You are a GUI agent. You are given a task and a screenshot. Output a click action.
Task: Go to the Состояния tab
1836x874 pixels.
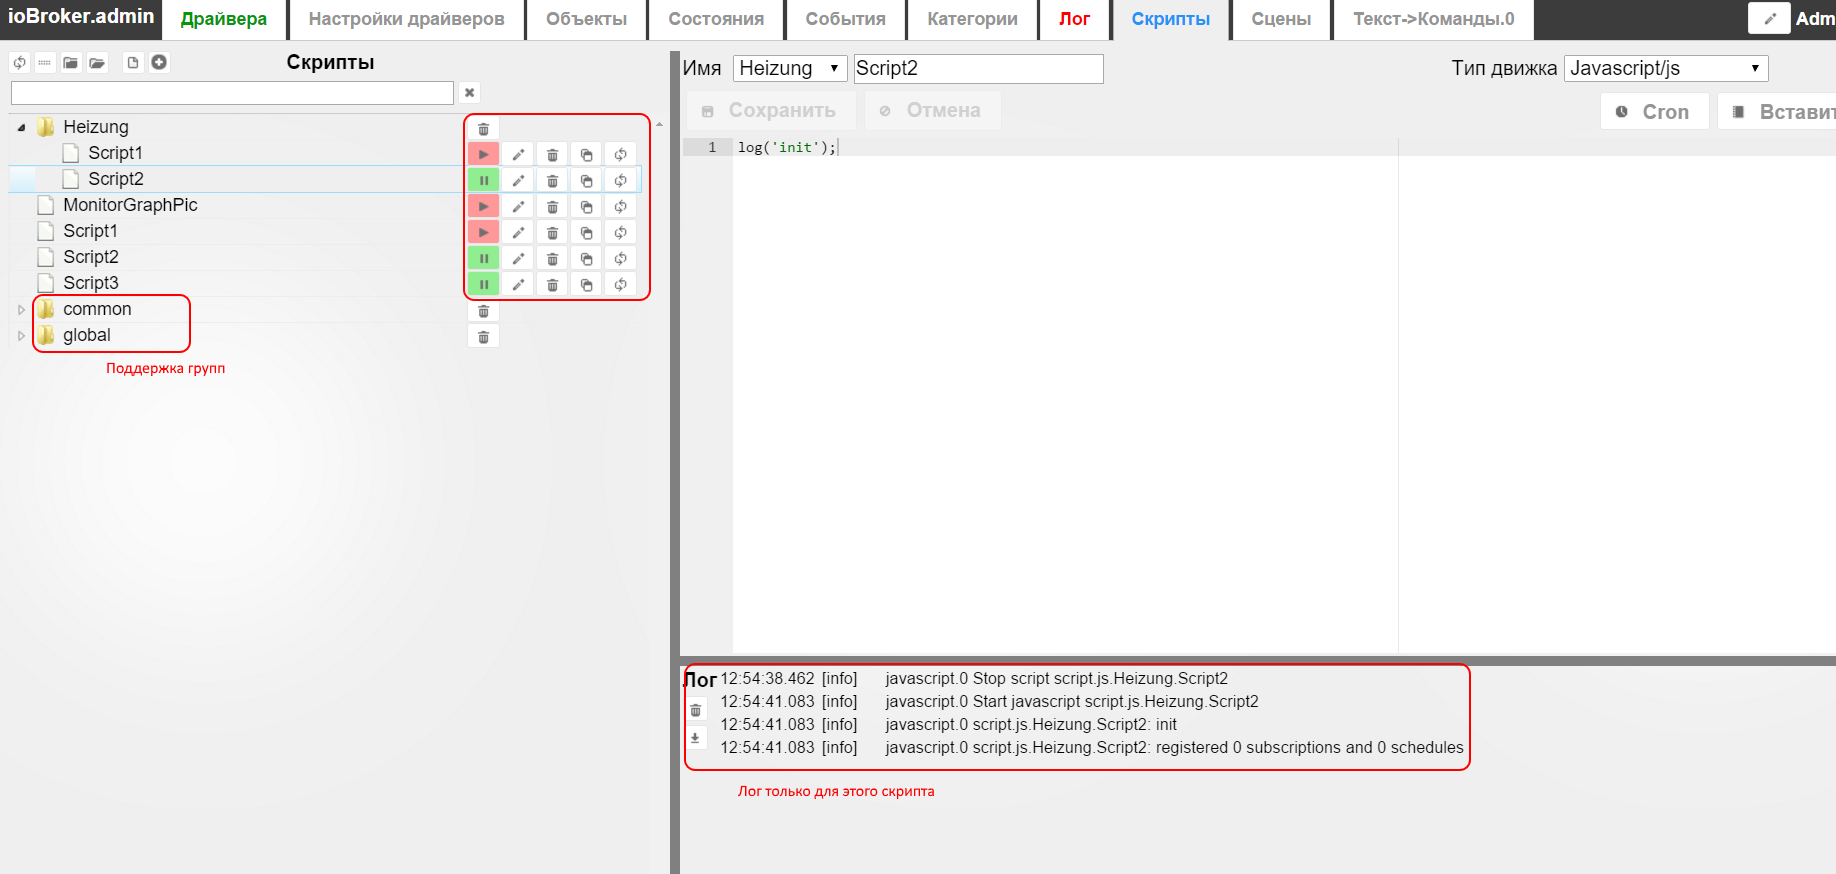point(716,19)
